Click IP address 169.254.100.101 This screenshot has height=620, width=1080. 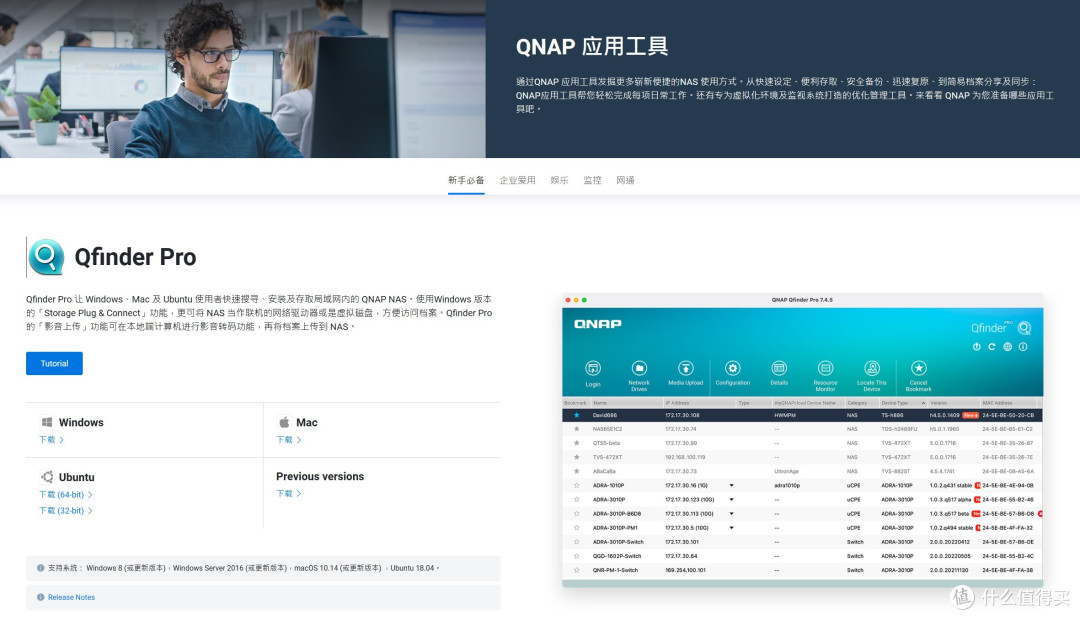click(x=685, y=570)
